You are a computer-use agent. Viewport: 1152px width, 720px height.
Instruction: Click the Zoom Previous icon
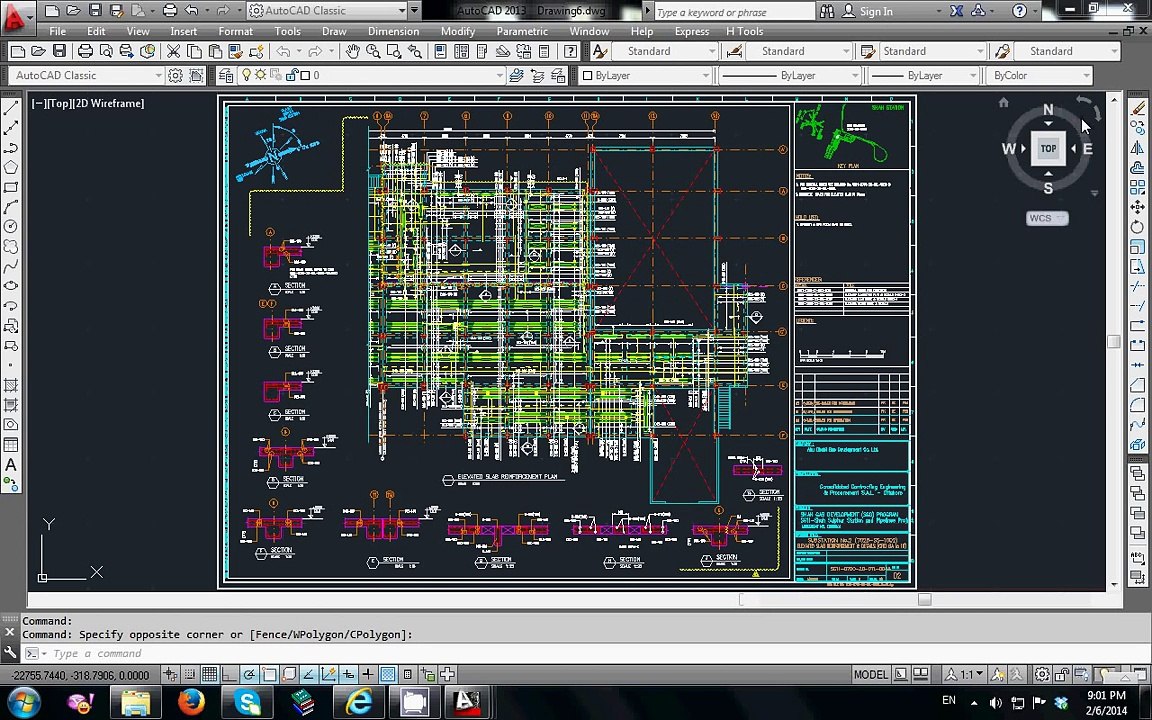(415, 51)
